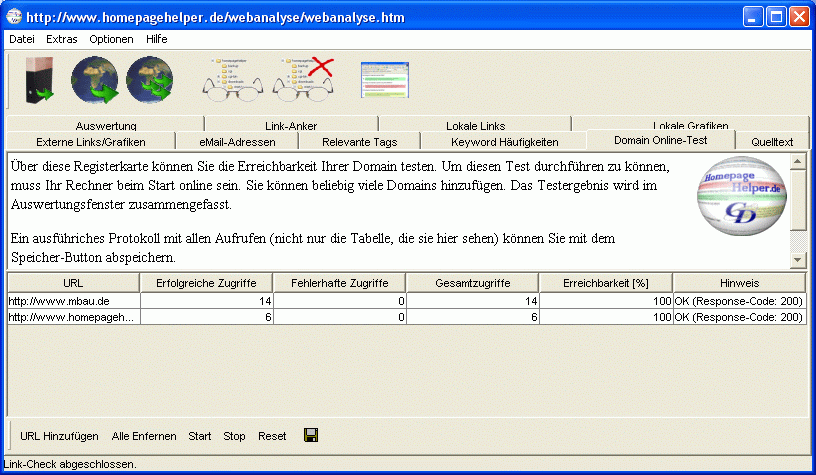816x475 pixels.
Task: Click the local file analysis icon with green arrow
Action: click(40, 81)
